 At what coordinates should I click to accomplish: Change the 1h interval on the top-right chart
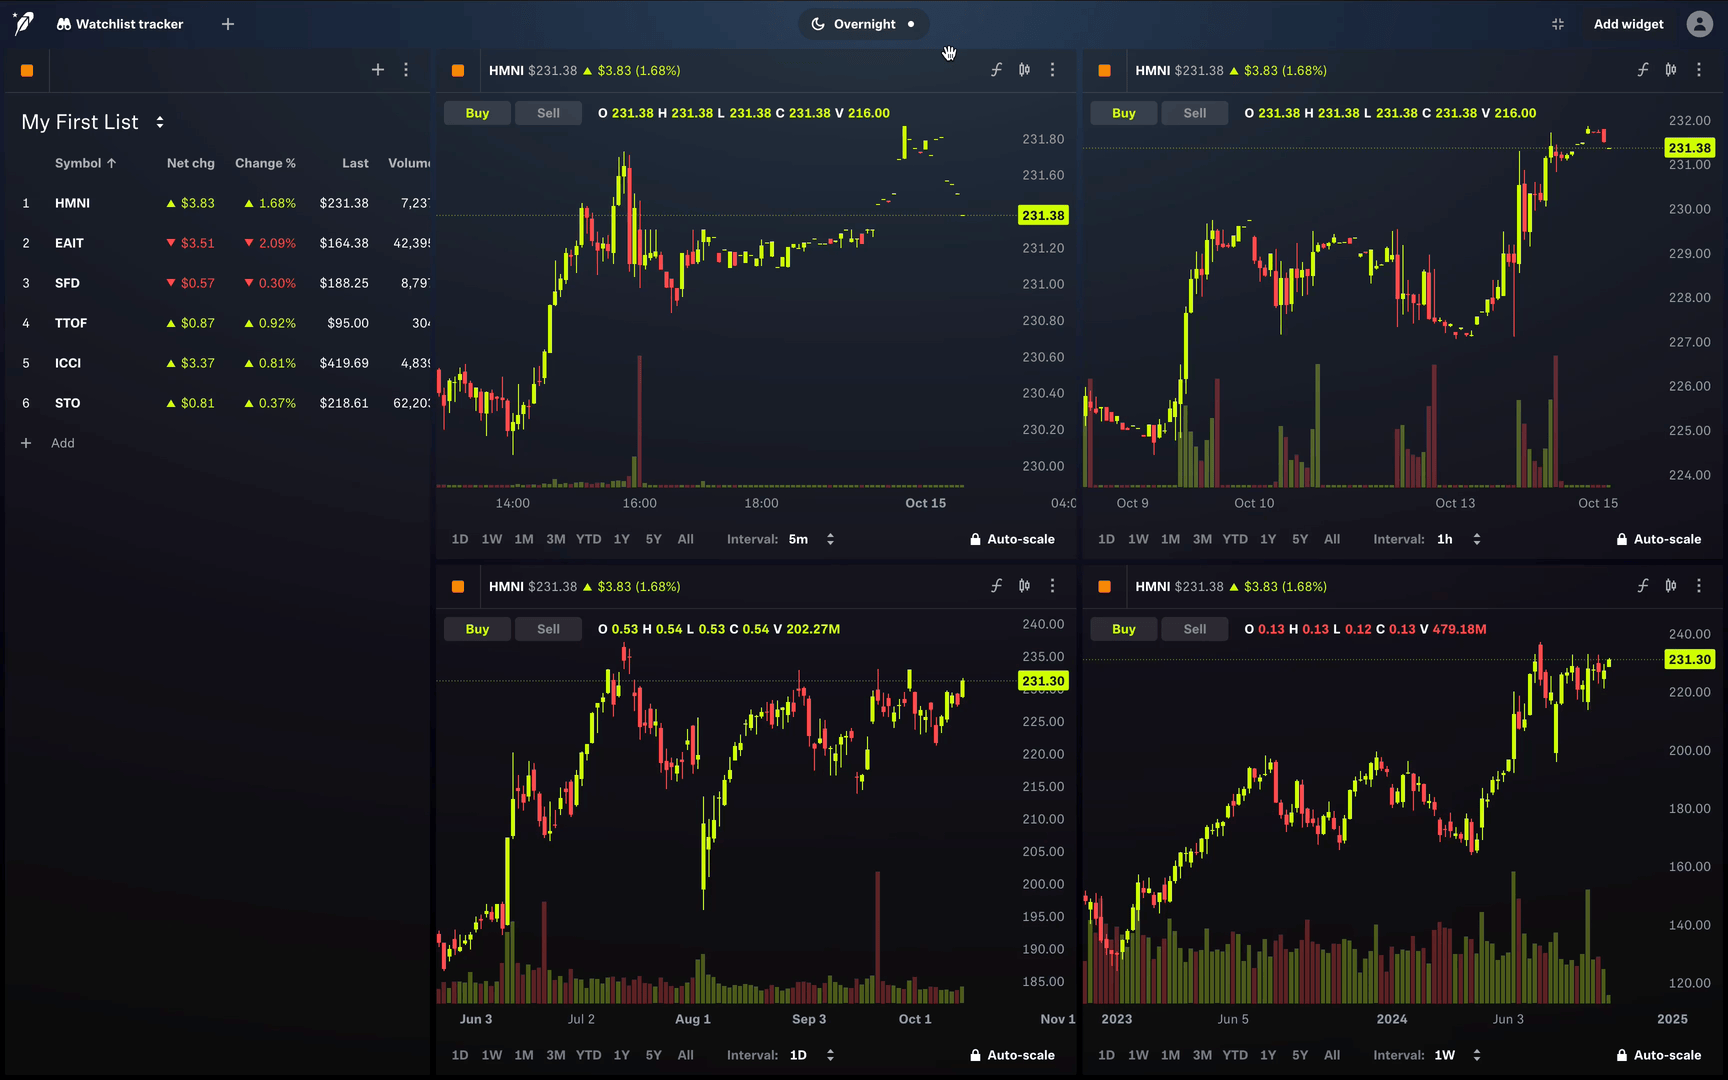1477,538
